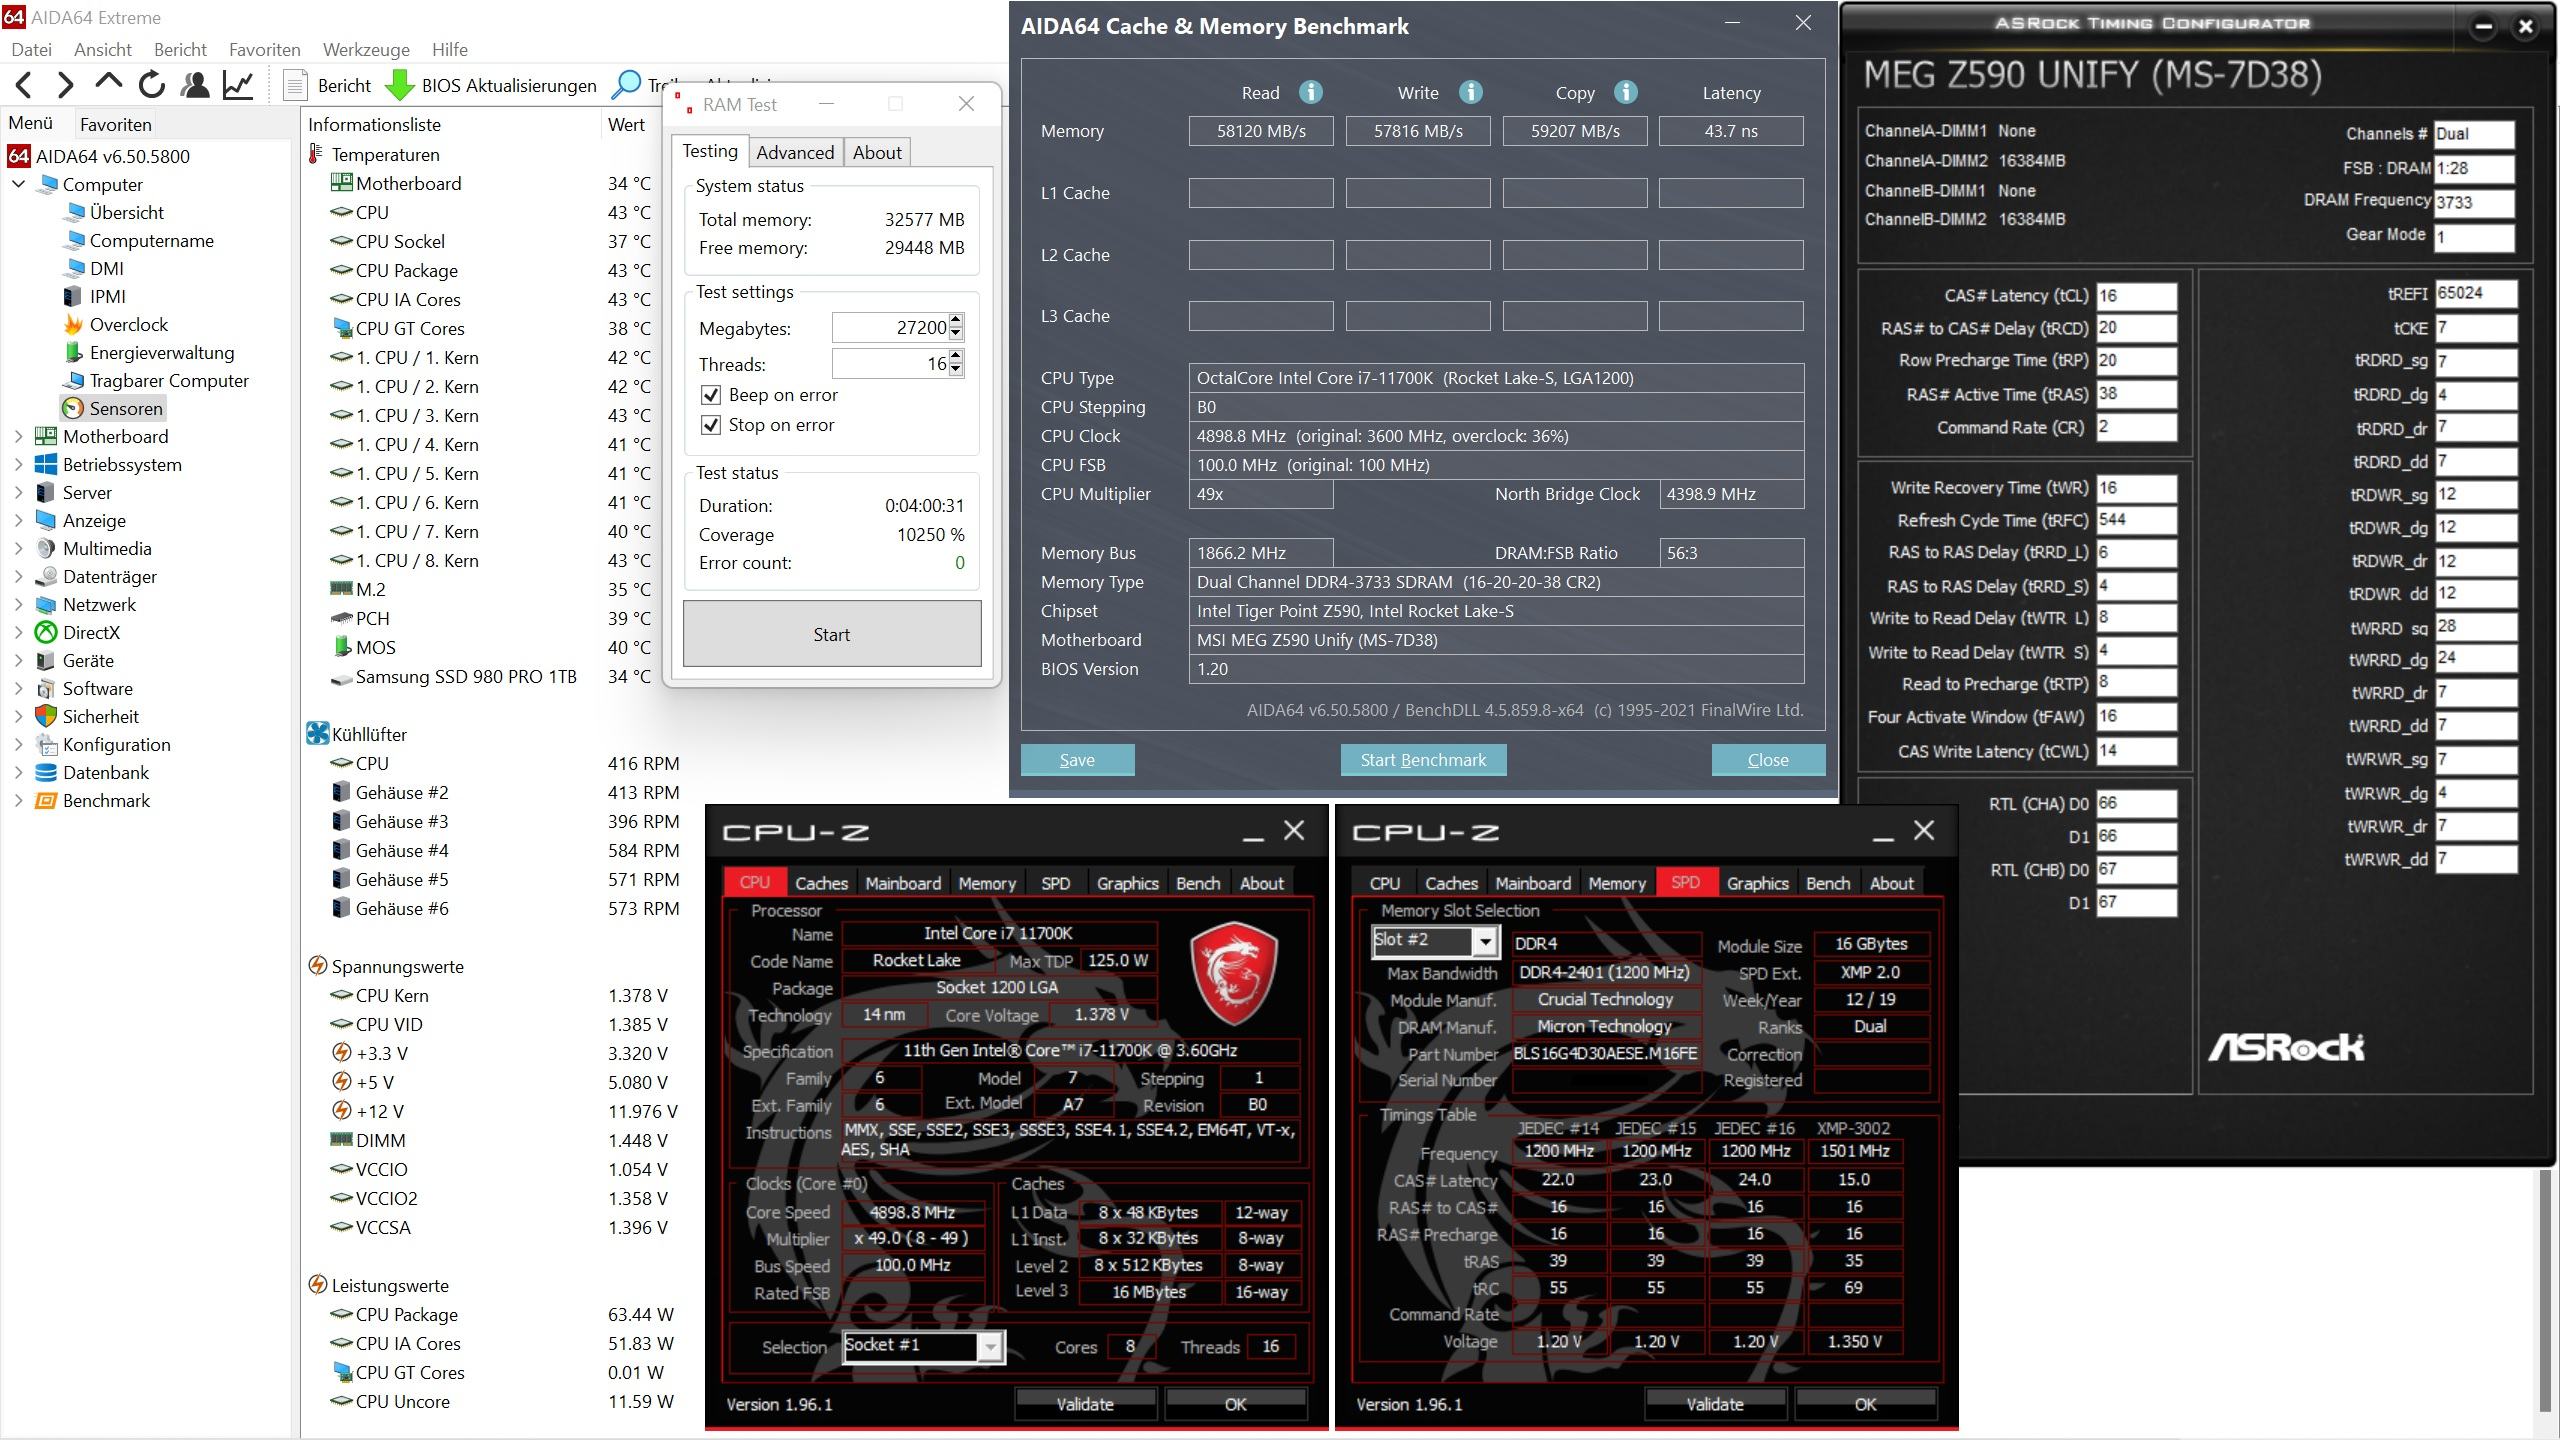Viewport: 2560px width, 1440px height.
Task: Open Bericht report toolbar button
Action: 328,85
